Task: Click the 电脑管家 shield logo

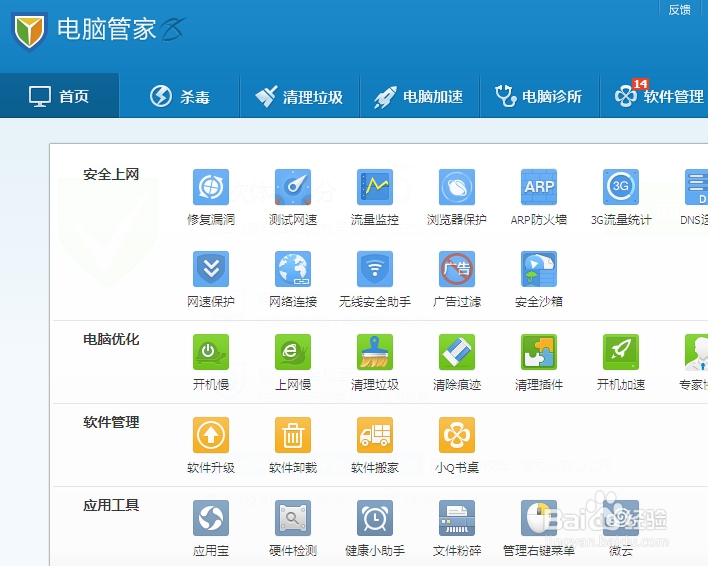Action: click(x=29, y=32)
